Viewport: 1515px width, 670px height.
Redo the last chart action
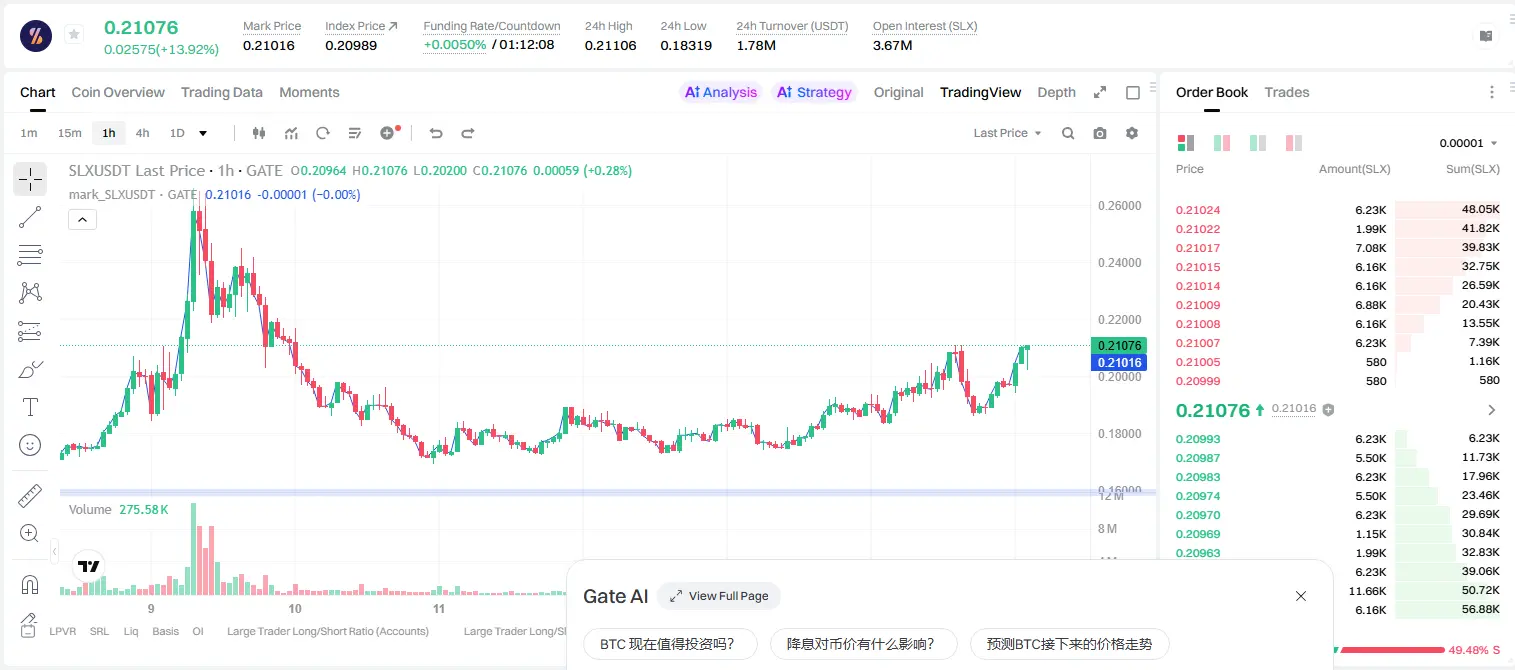(x=468, y=133)
